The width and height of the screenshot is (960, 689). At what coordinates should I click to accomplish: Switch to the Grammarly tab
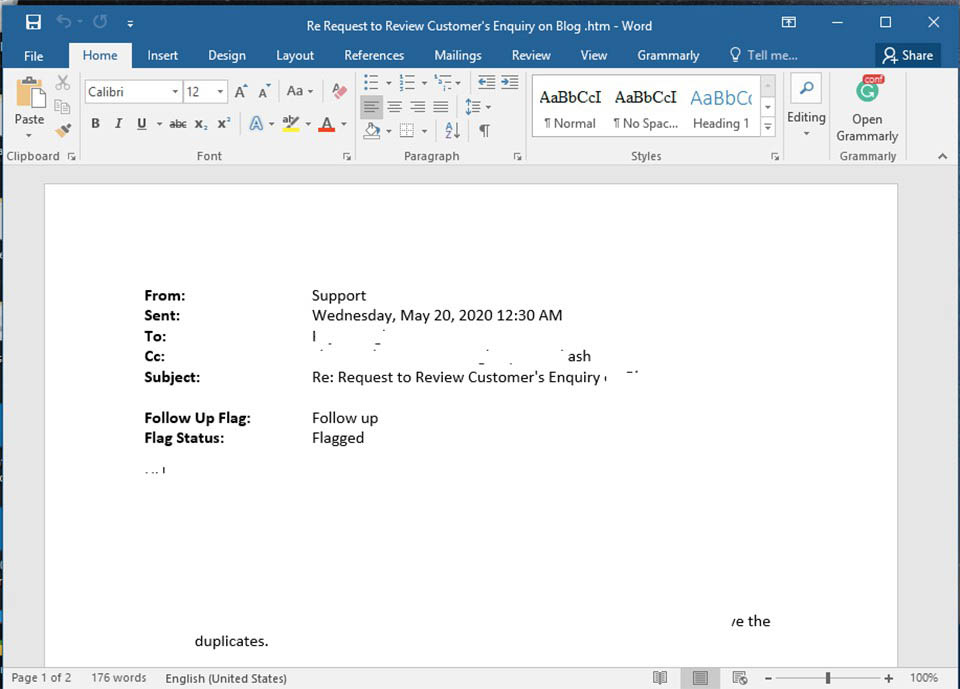point(668,56)
